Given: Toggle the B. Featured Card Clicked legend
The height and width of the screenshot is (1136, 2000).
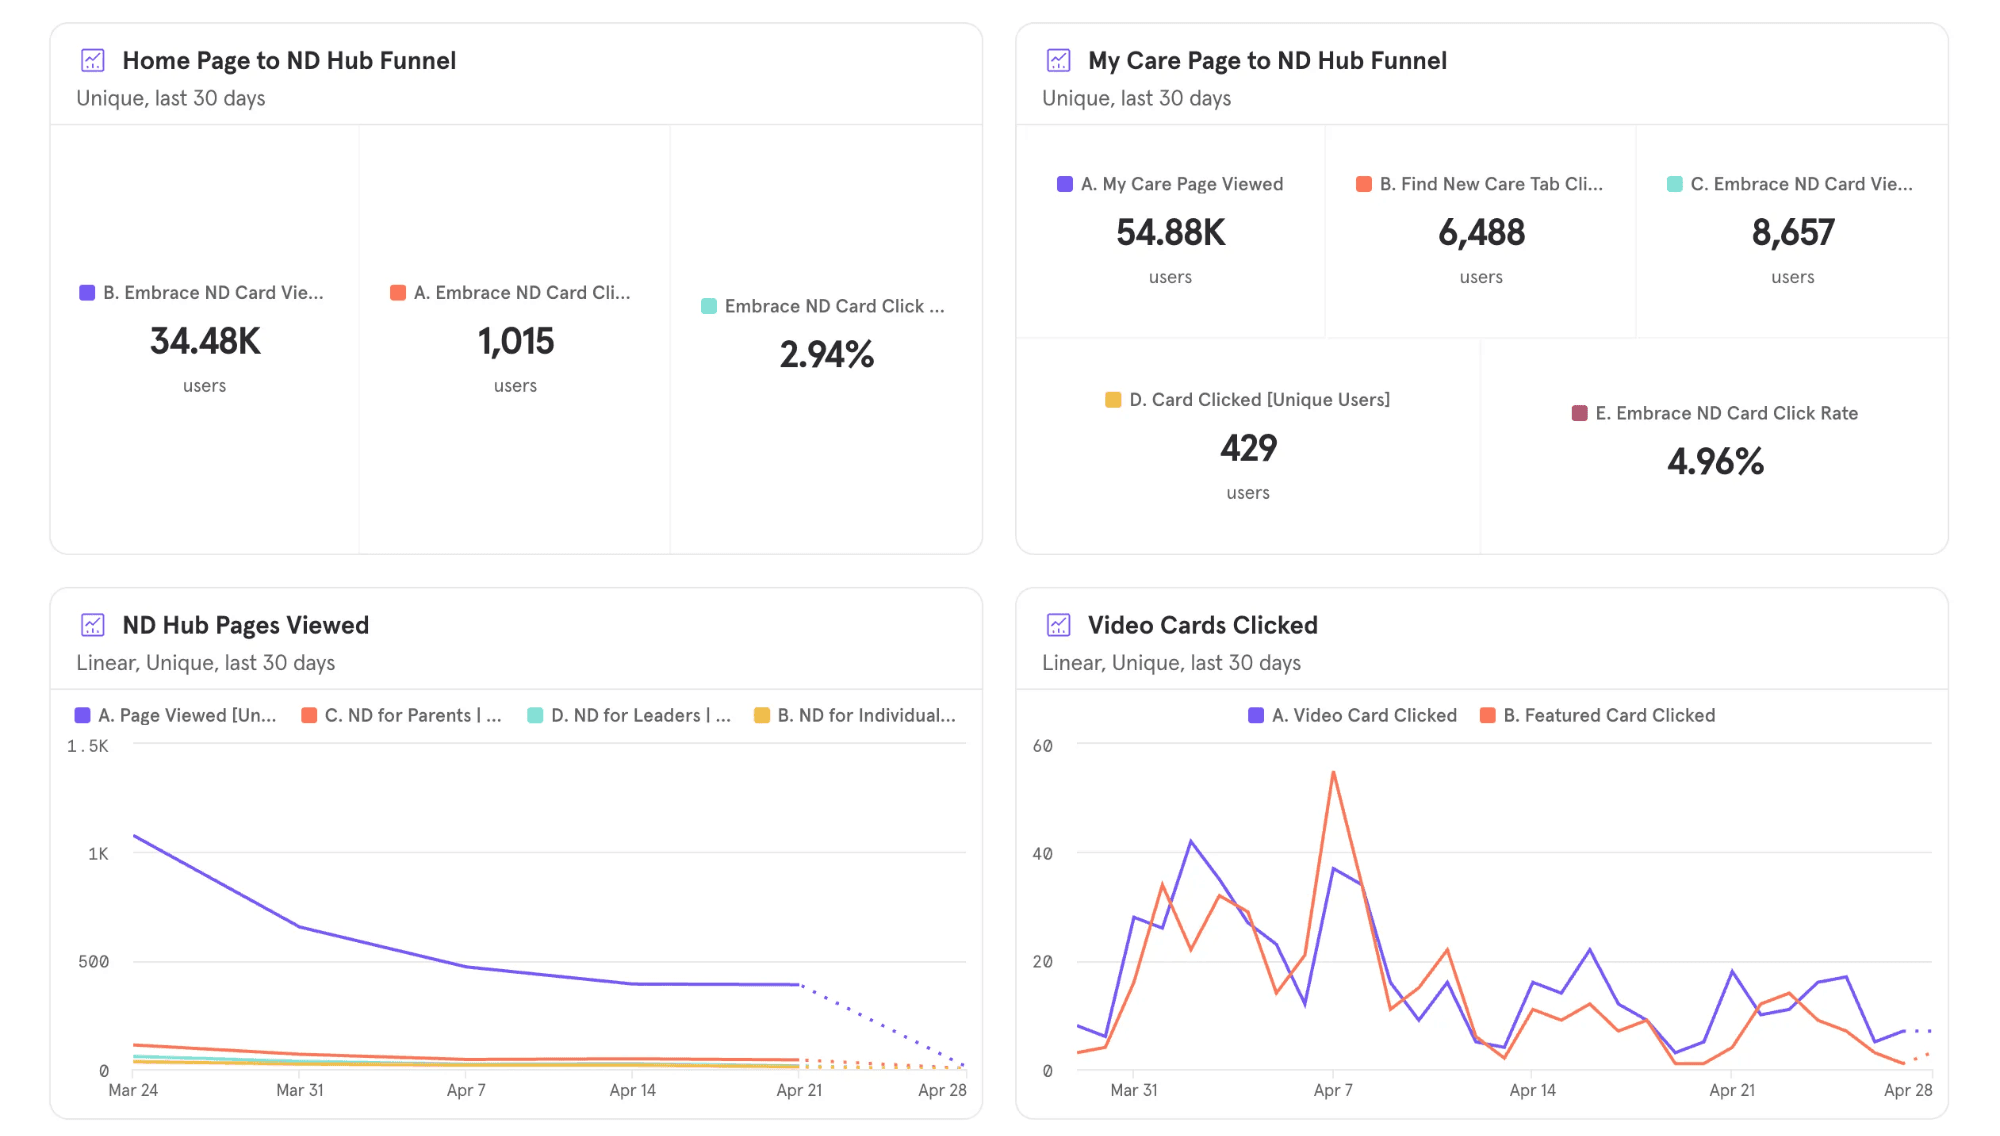Looking at the screenshot, I should (1608, 715).
